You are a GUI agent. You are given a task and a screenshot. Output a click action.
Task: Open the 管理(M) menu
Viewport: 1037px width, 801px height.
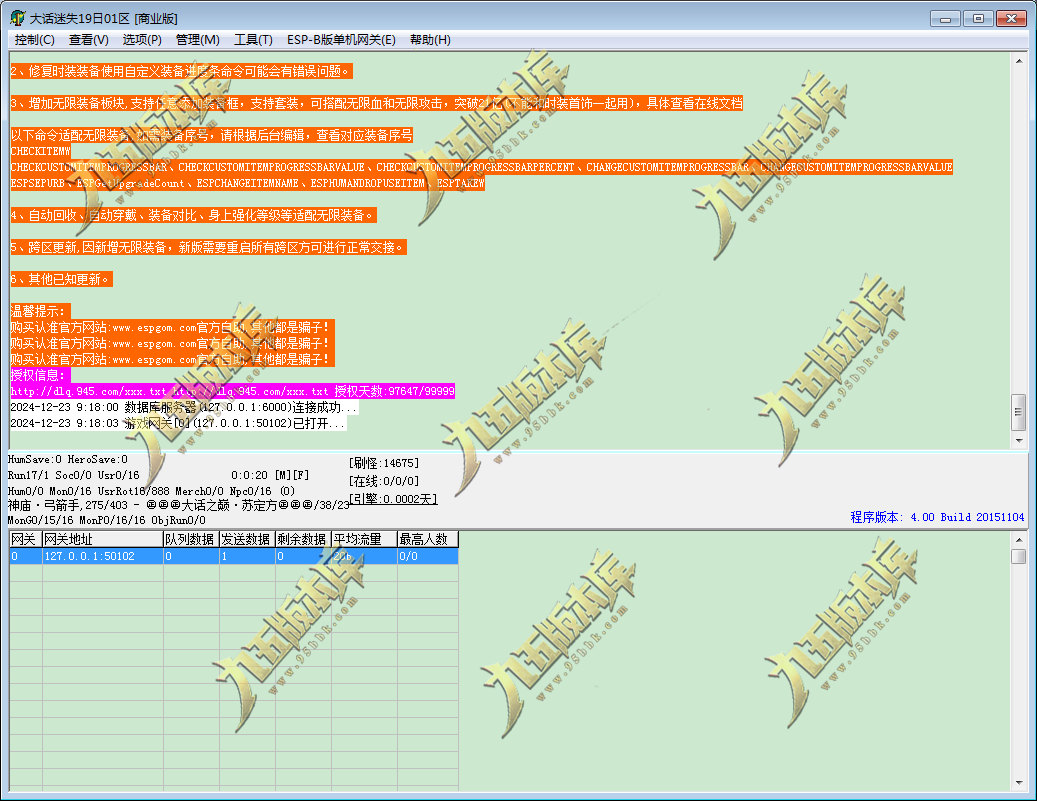tap(198, 40)
